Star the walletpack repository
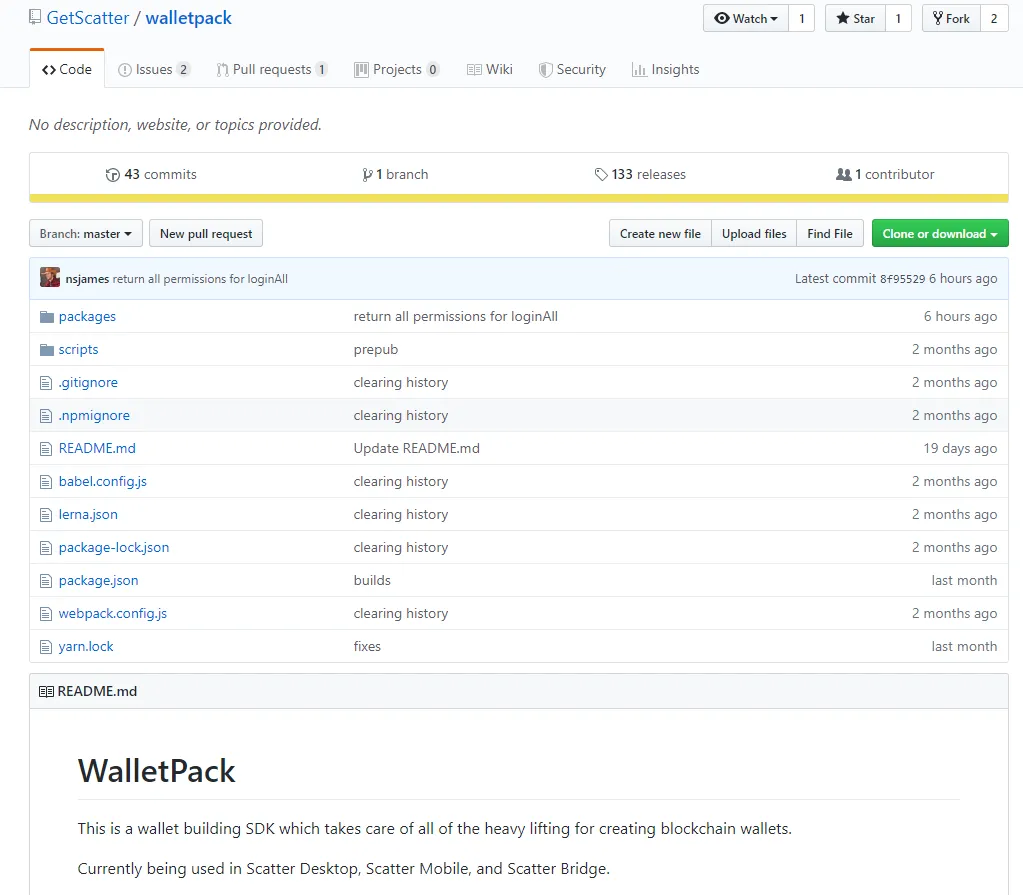 tap(855, 18)
